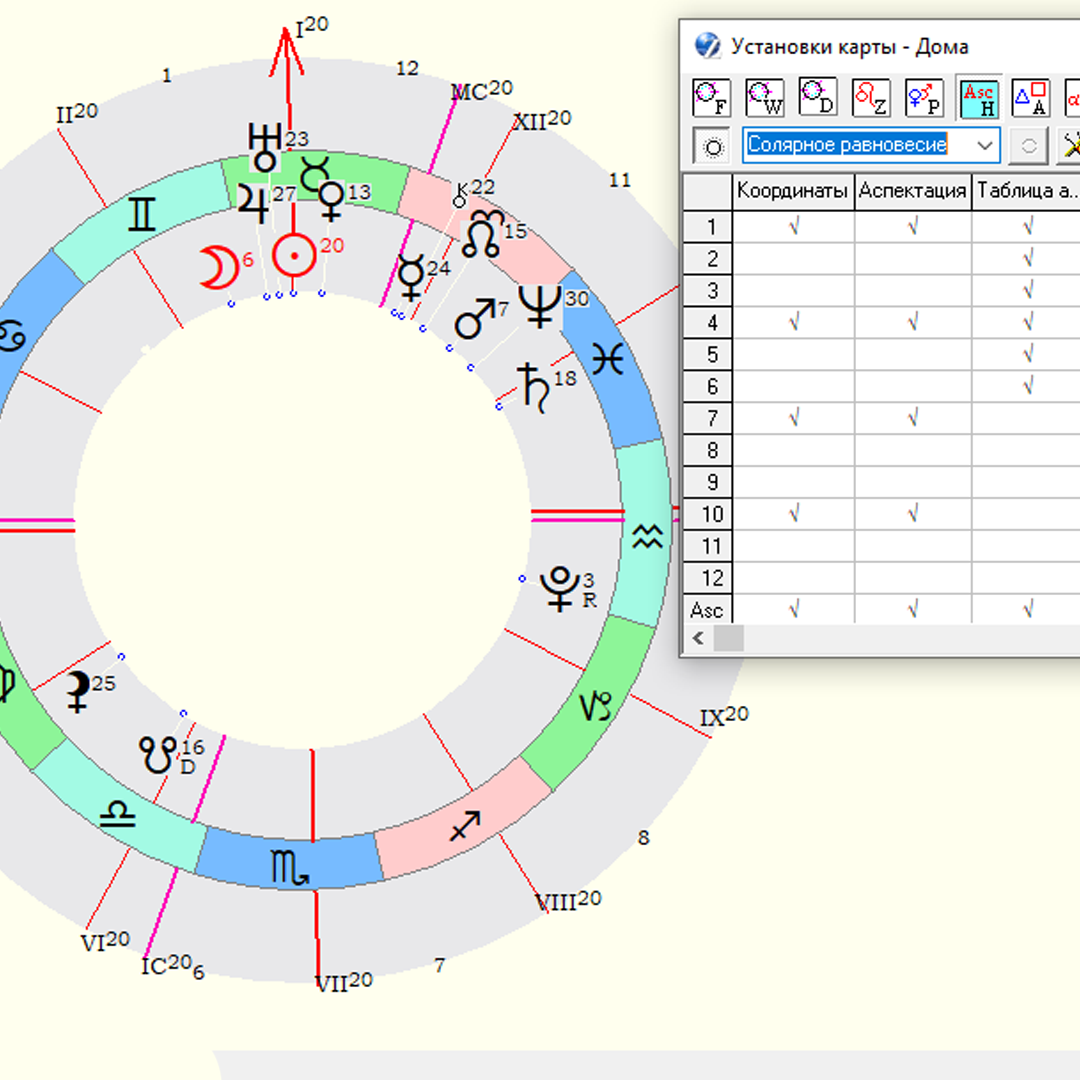Open the W chart settings icon

[765, 98]
